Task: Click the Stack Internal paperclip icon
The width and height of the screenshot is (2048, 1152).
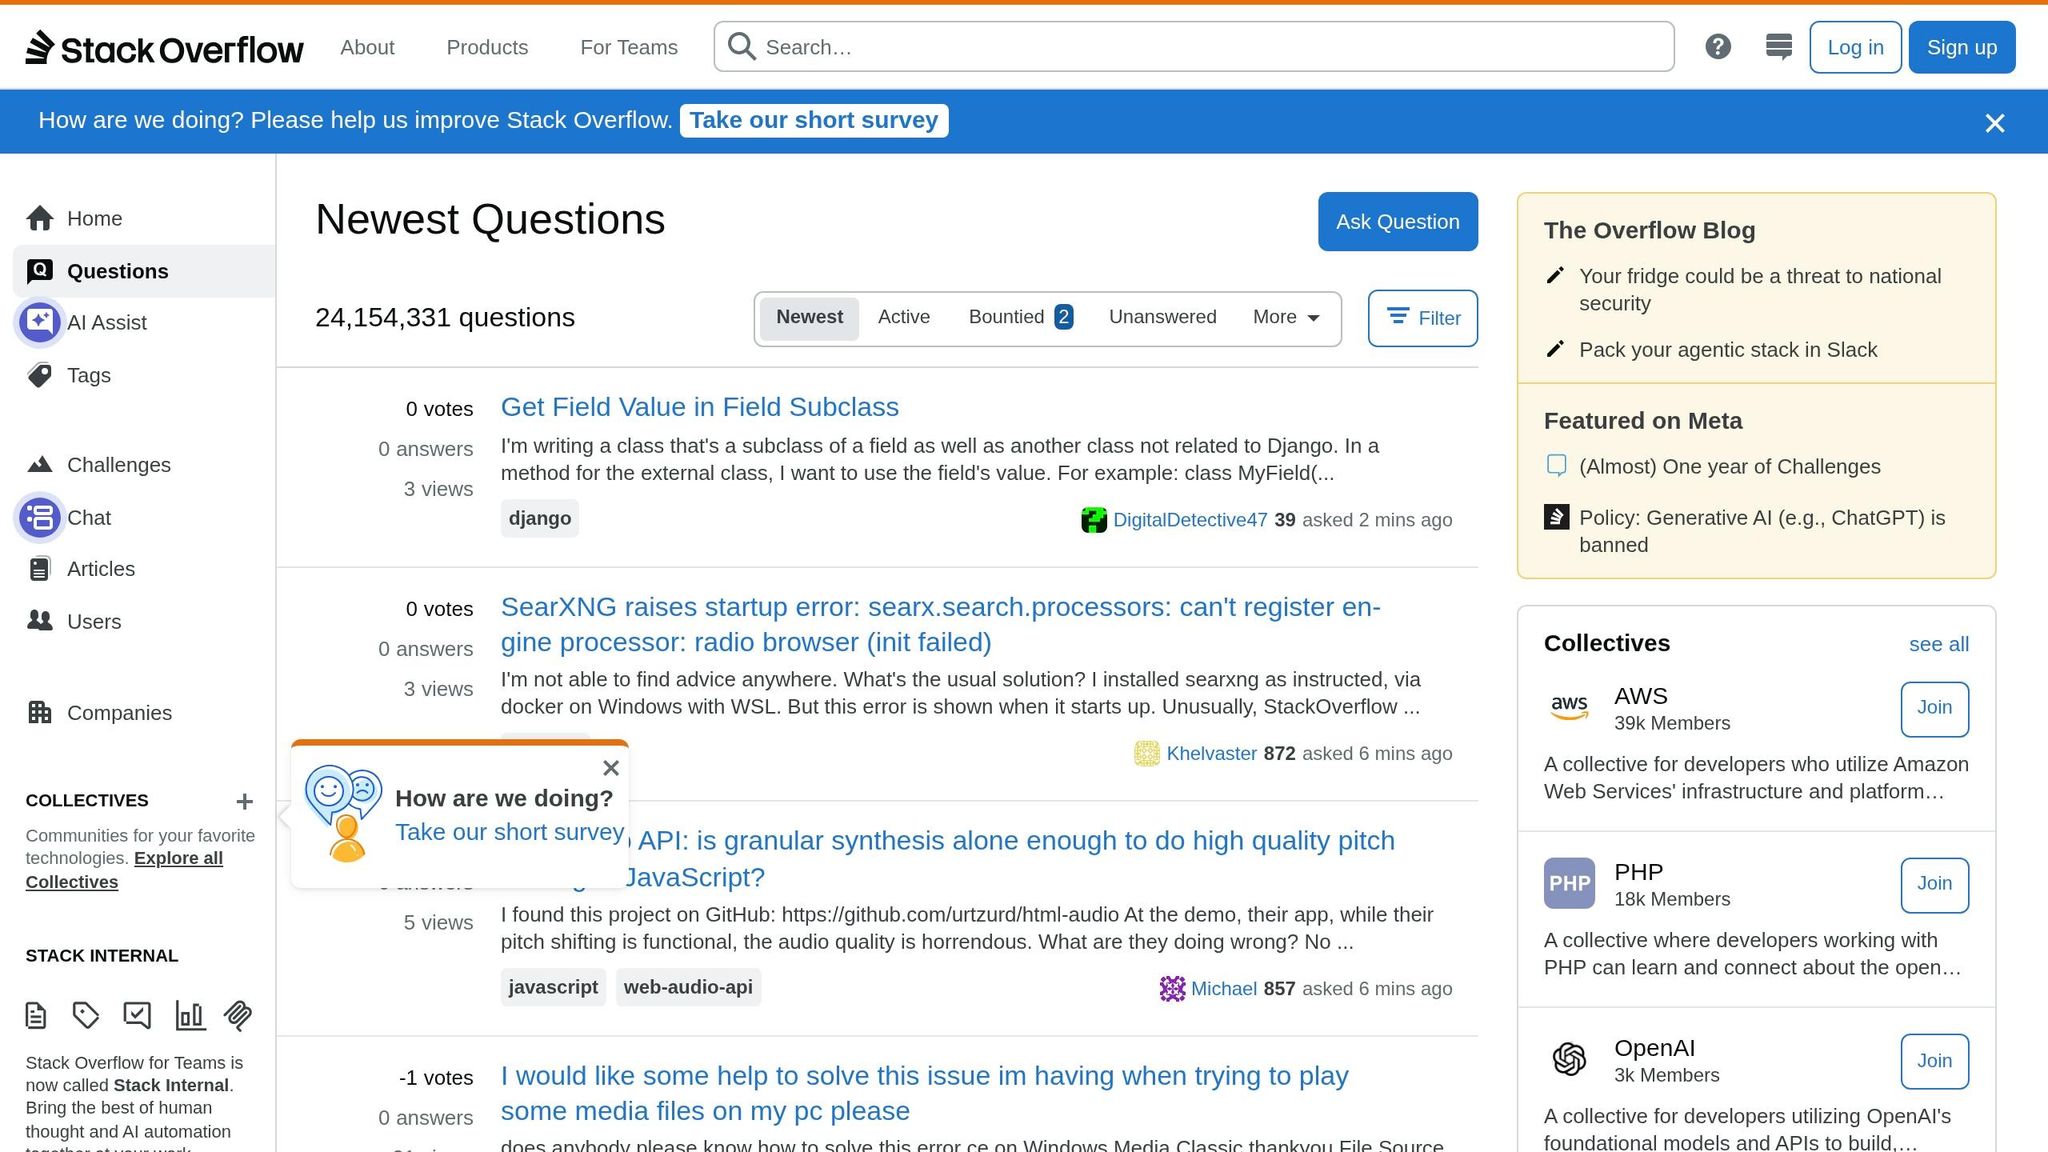Action: point(238,1016)
